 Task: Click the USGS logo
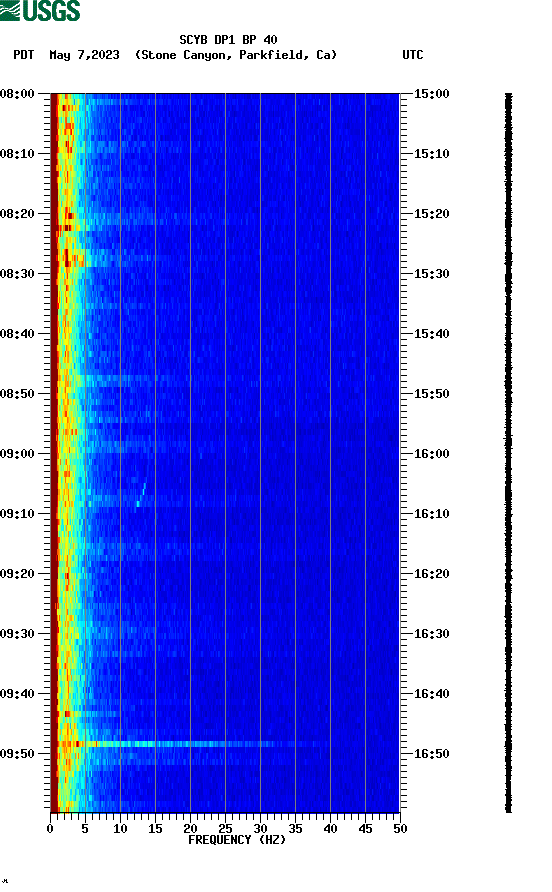(40, 10)
